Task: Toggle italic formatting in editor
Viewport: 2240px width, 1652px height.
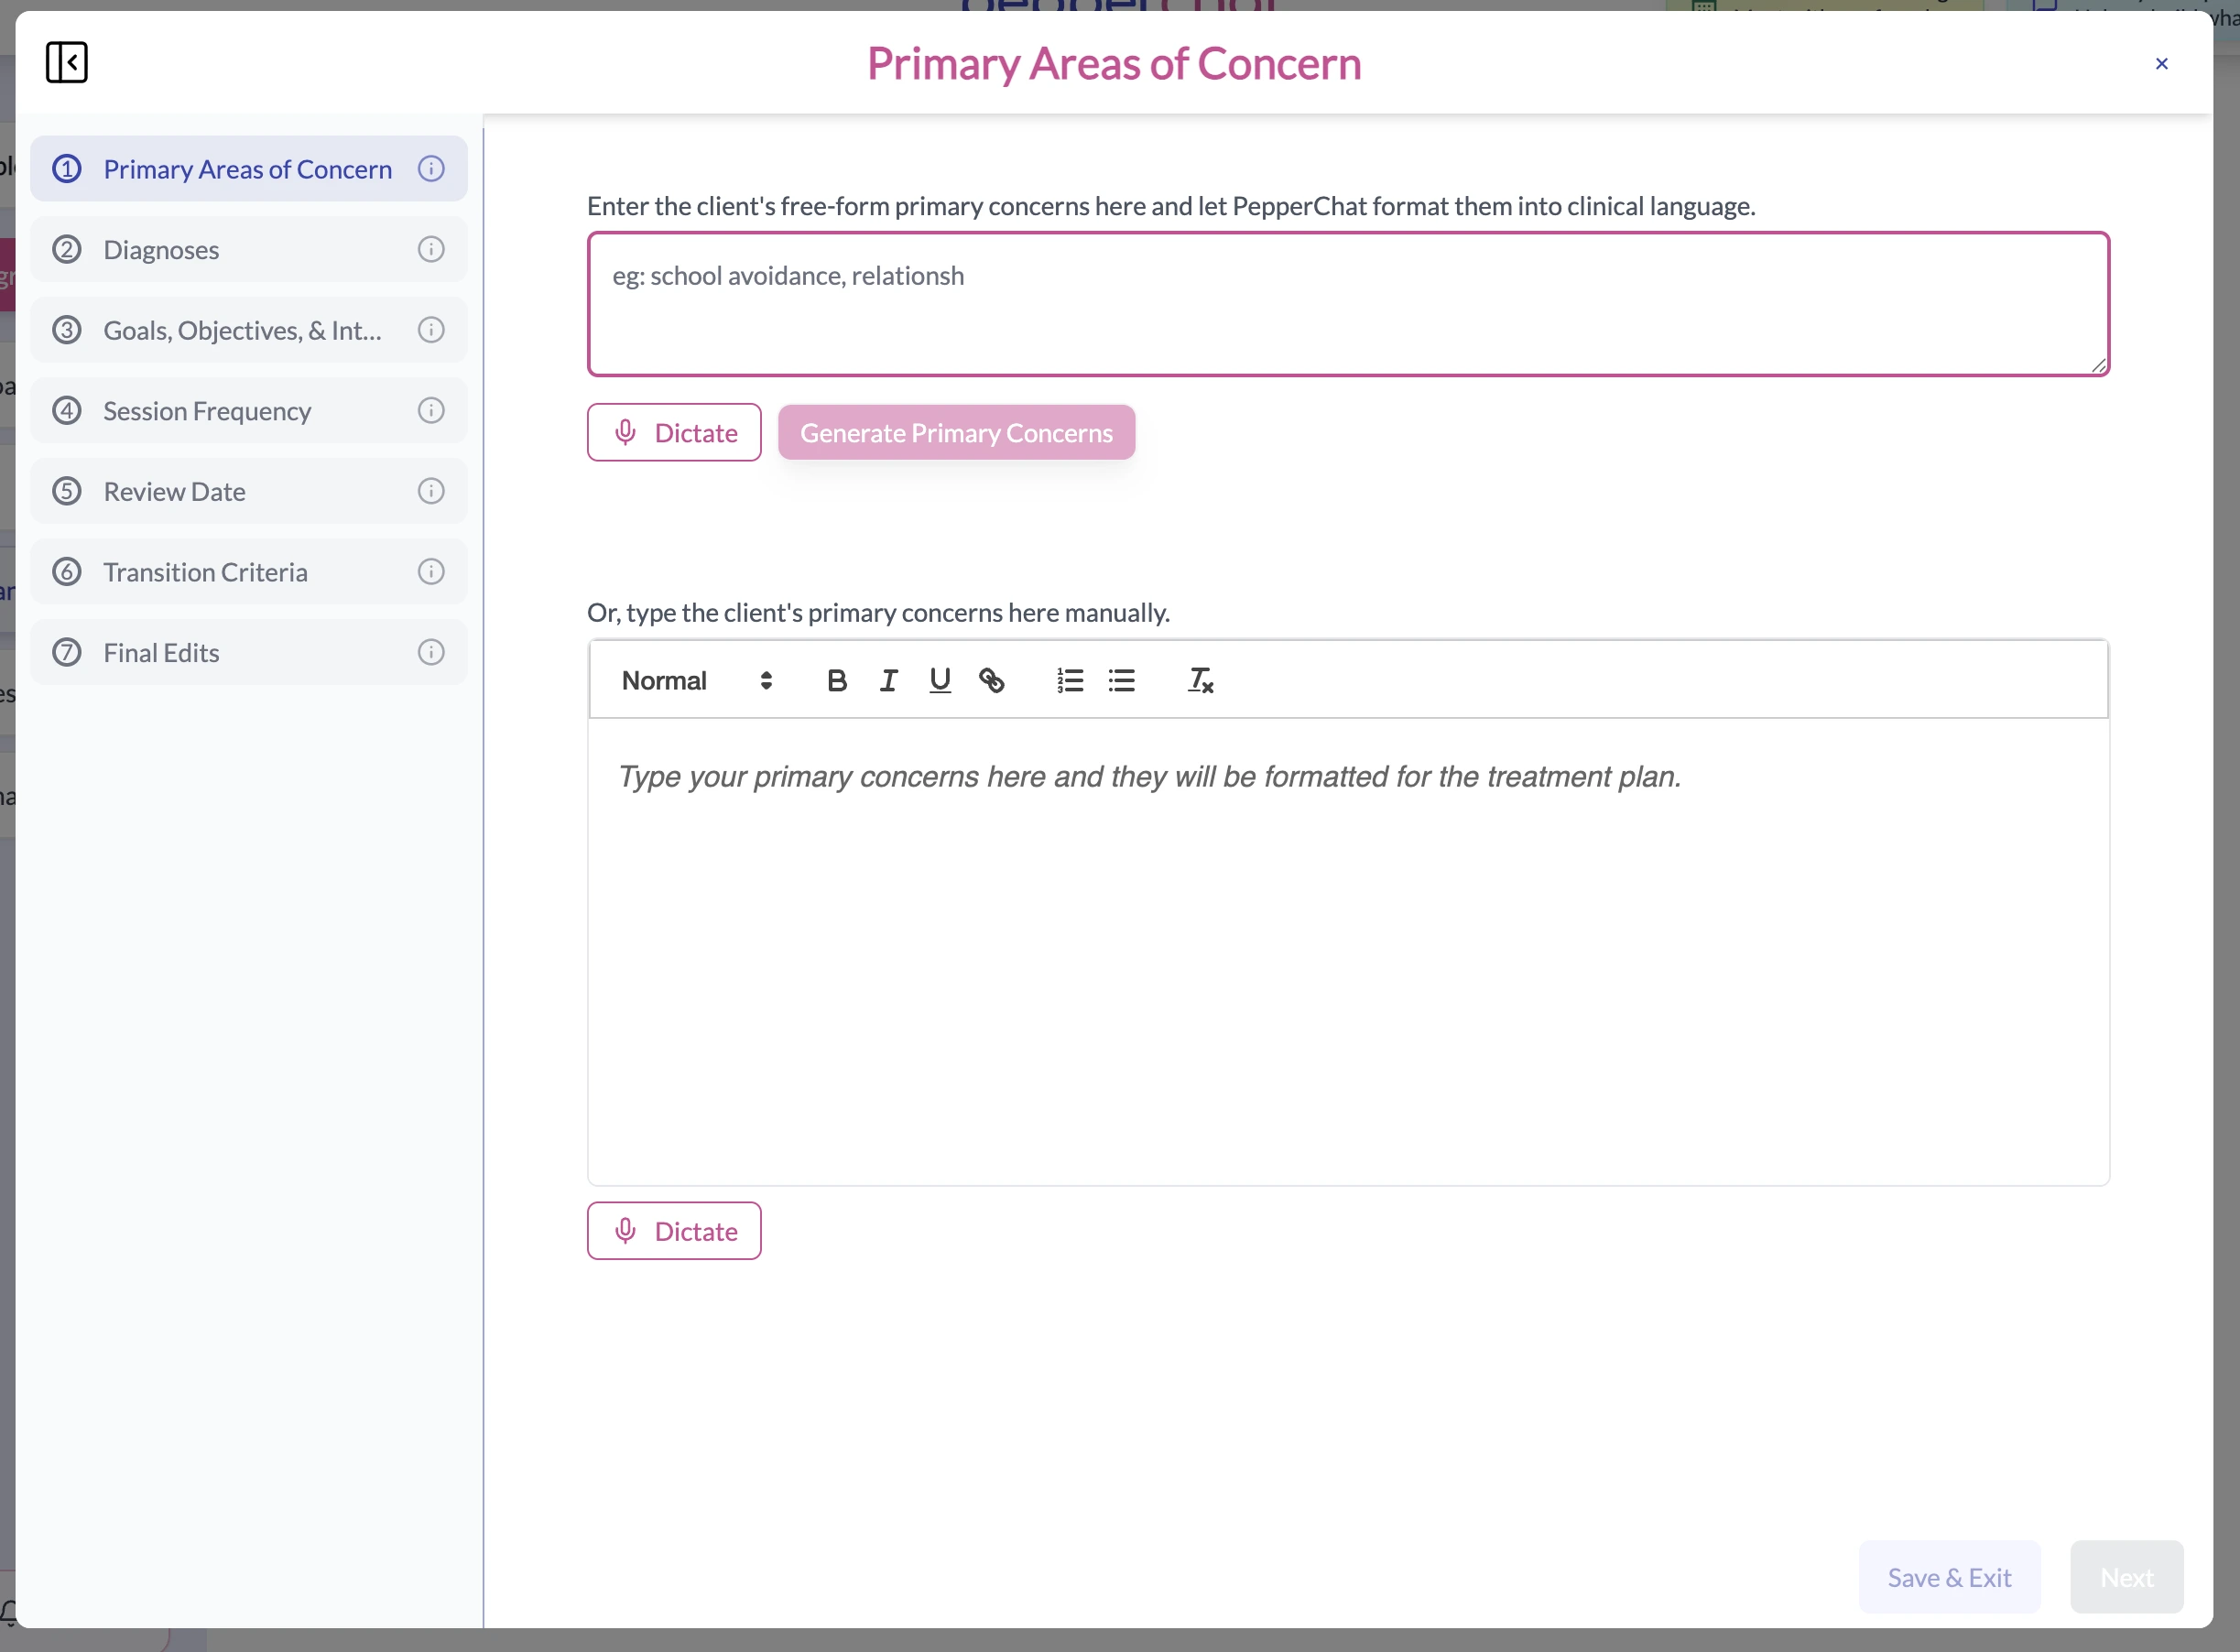Action: [x=888, y=681]
